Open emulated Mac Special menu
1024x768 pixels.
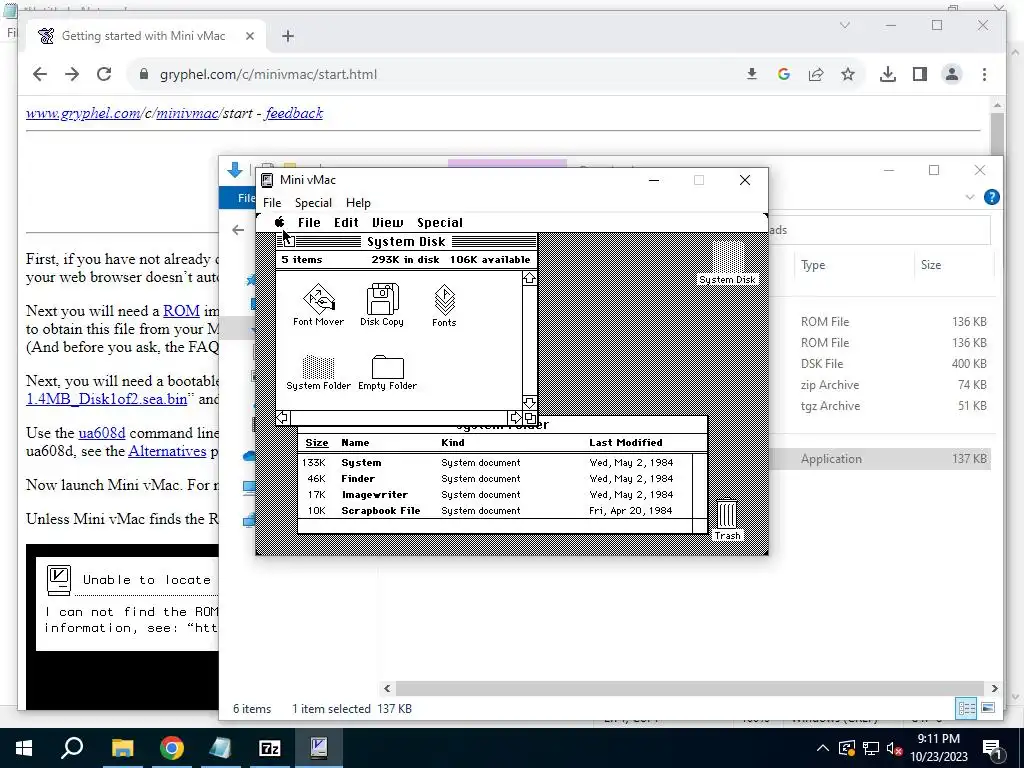[440, 222]
